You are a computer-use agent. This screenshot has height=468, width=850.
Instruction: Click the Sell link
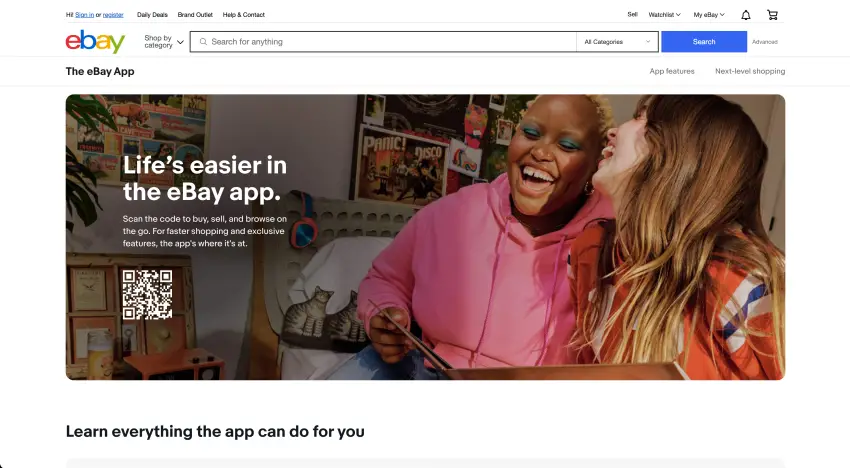633,15
